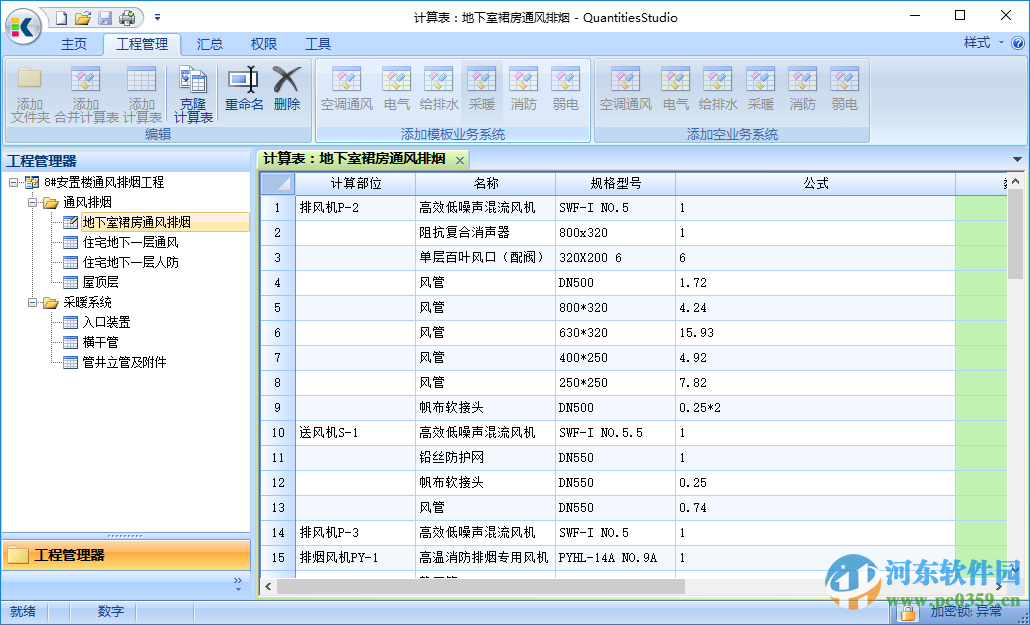This screenshot has width=1030, height=625.
Task: Click the Help question mark button
Action: point(1017,44)
